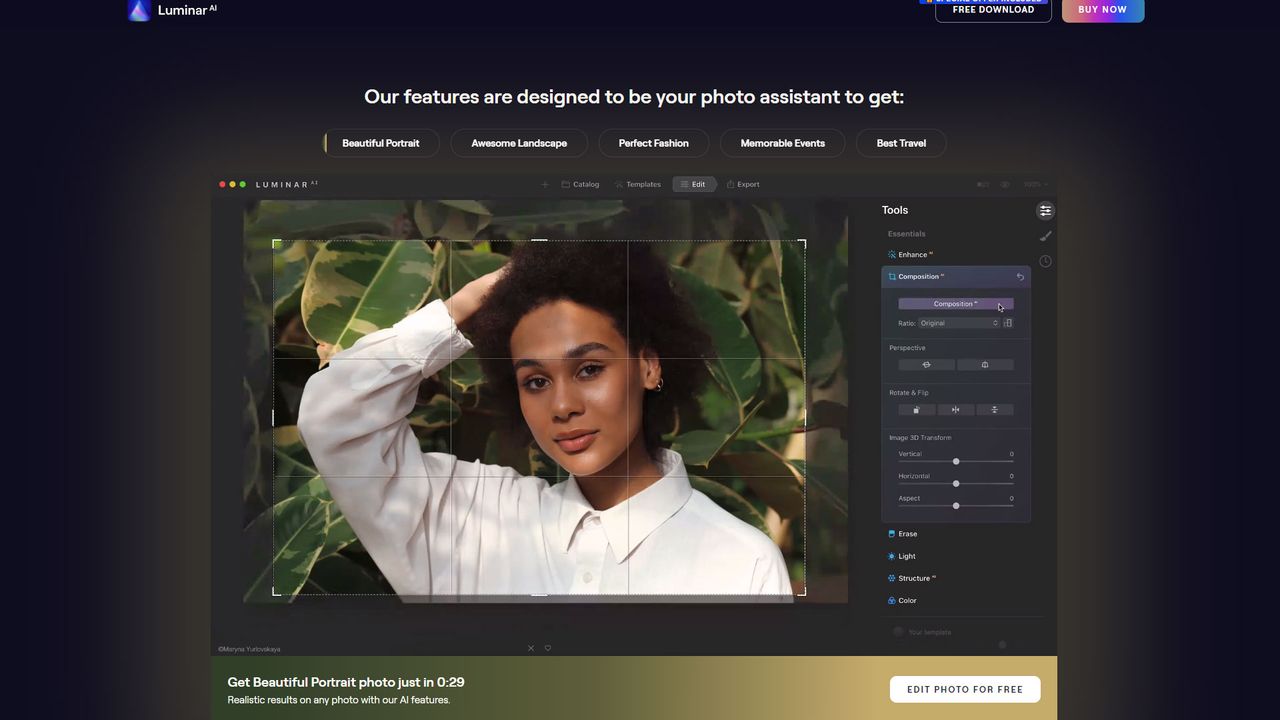Image resolution: width=1280 pixels, height=720 pixels.
Task: Click the macOS green maximize button
Action: 243,184
